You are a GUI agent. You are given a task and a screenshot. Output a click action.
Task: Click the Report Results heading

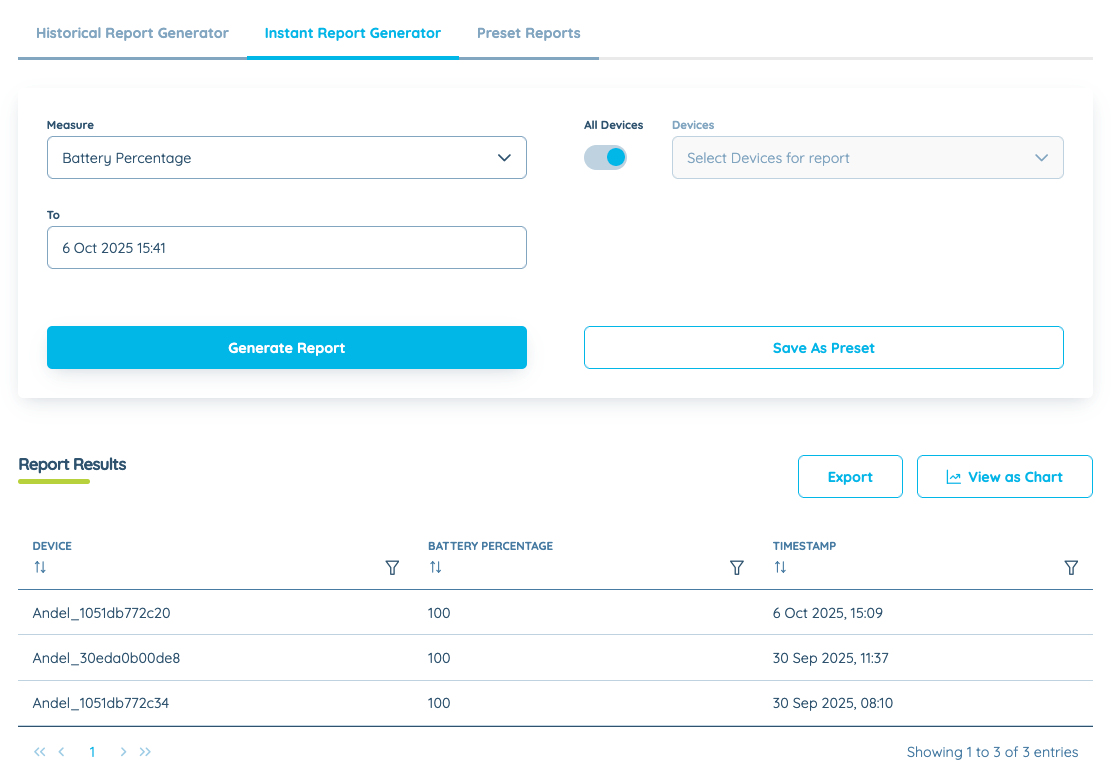pyautogui.click(x=72, y=464)
